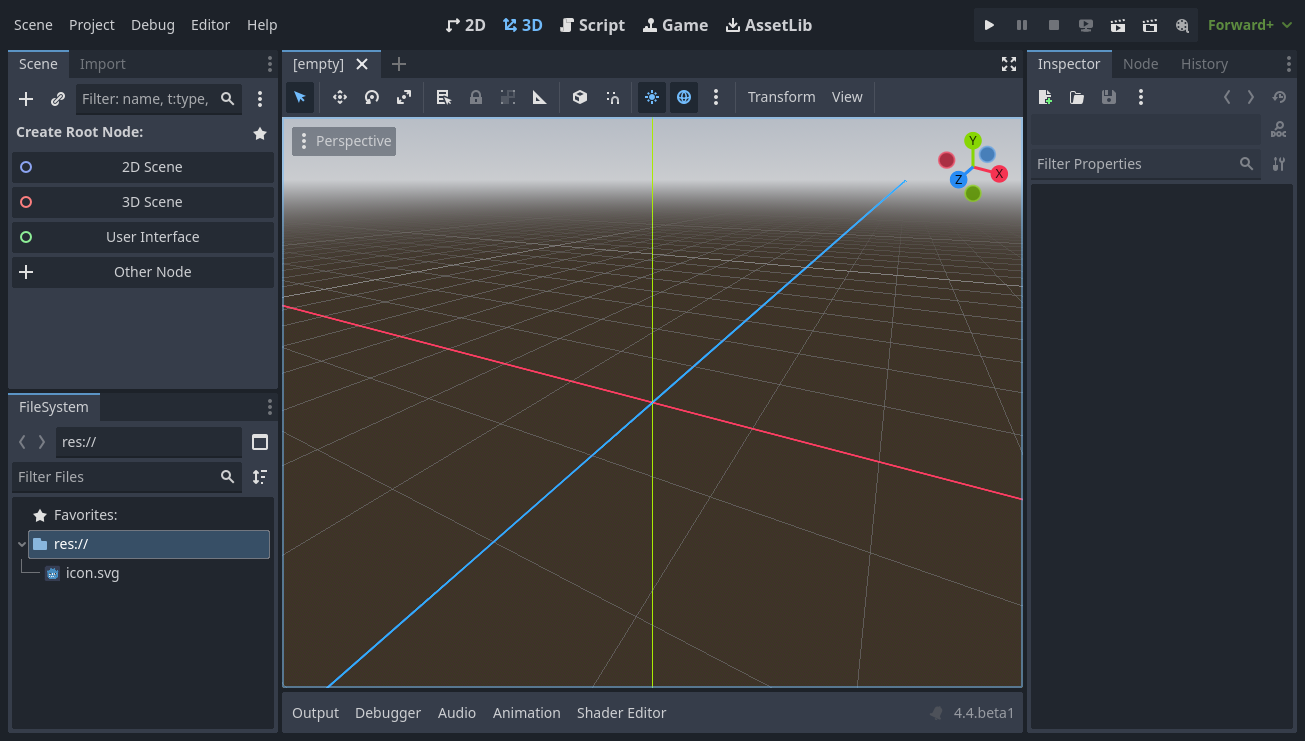
Task: Create a new resource in the Inspector
Action: 1044,97
